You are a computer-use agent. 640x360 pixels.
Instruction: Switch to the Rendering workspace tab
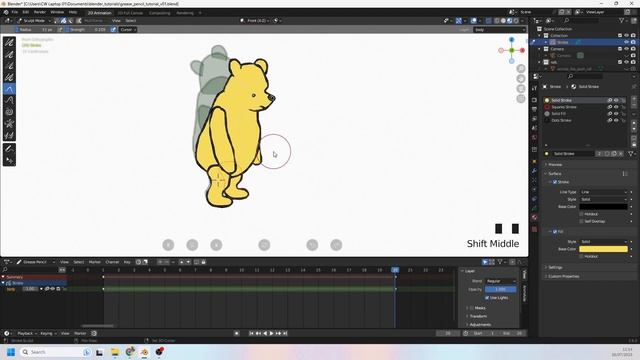pos(185,13)
